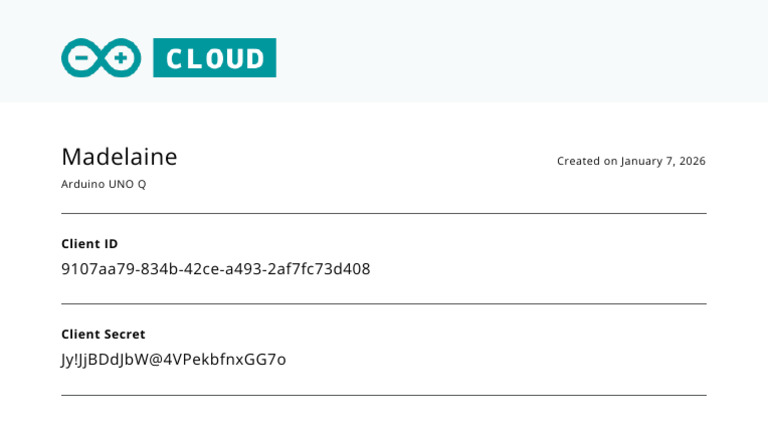768x434 pixels.
Task: Click the Client Secret label
Action: [103, 335]
